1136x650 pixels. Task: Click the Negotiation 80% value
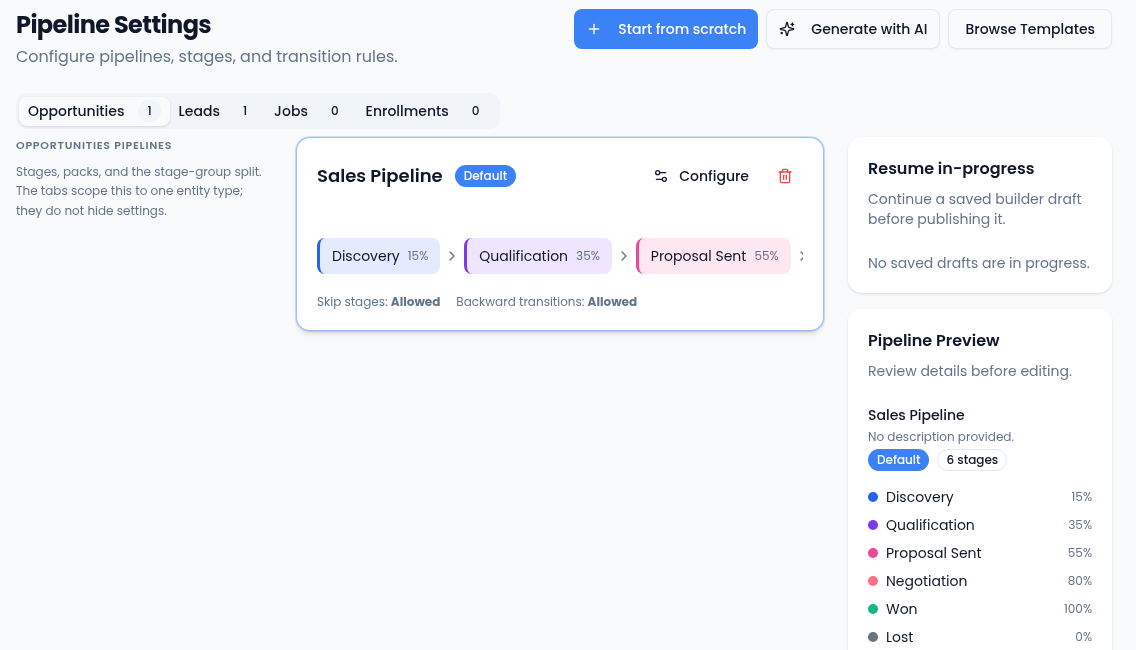point(1079,581)
